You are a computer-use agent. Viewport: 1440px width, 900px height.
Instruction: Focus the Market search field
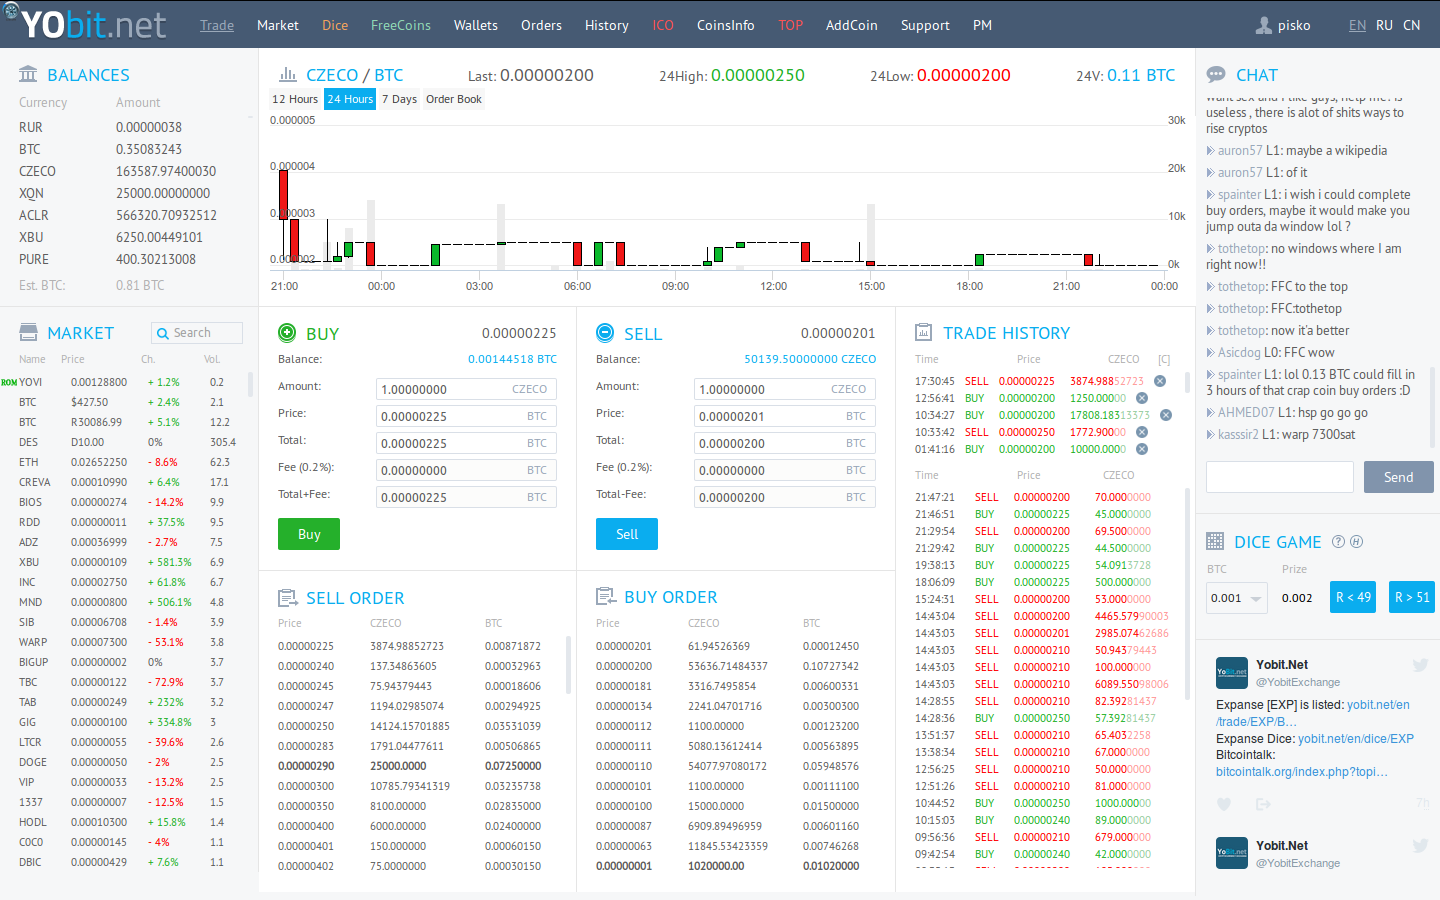197,333
